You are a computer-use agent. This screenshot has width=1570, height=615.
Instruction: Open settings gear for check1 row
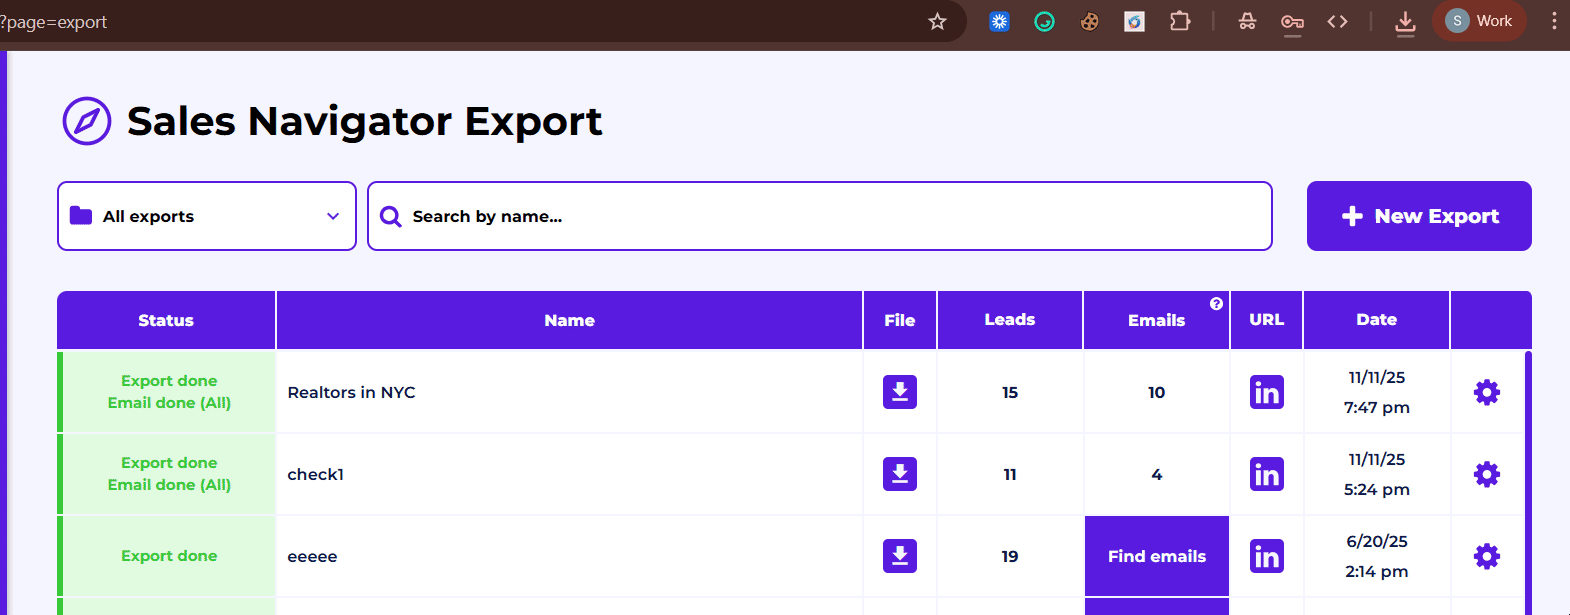tap(1487, 474)
